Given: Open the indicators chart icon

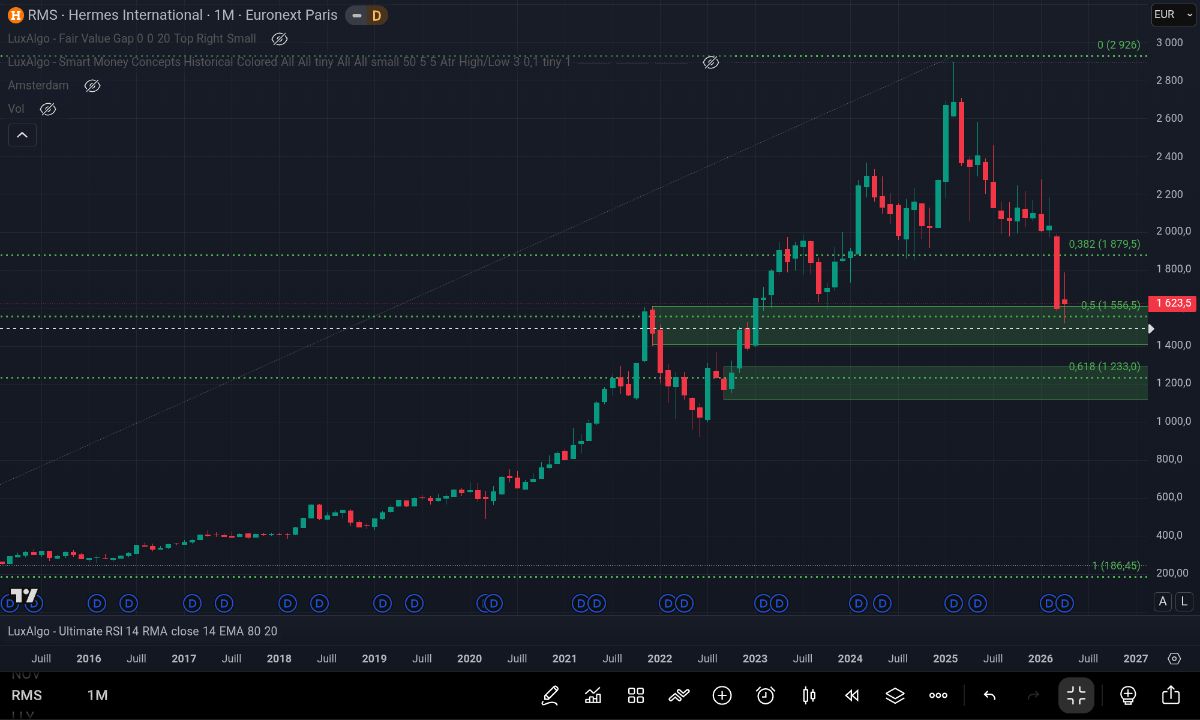Looking at the screenshot, I should pos(593,695).
